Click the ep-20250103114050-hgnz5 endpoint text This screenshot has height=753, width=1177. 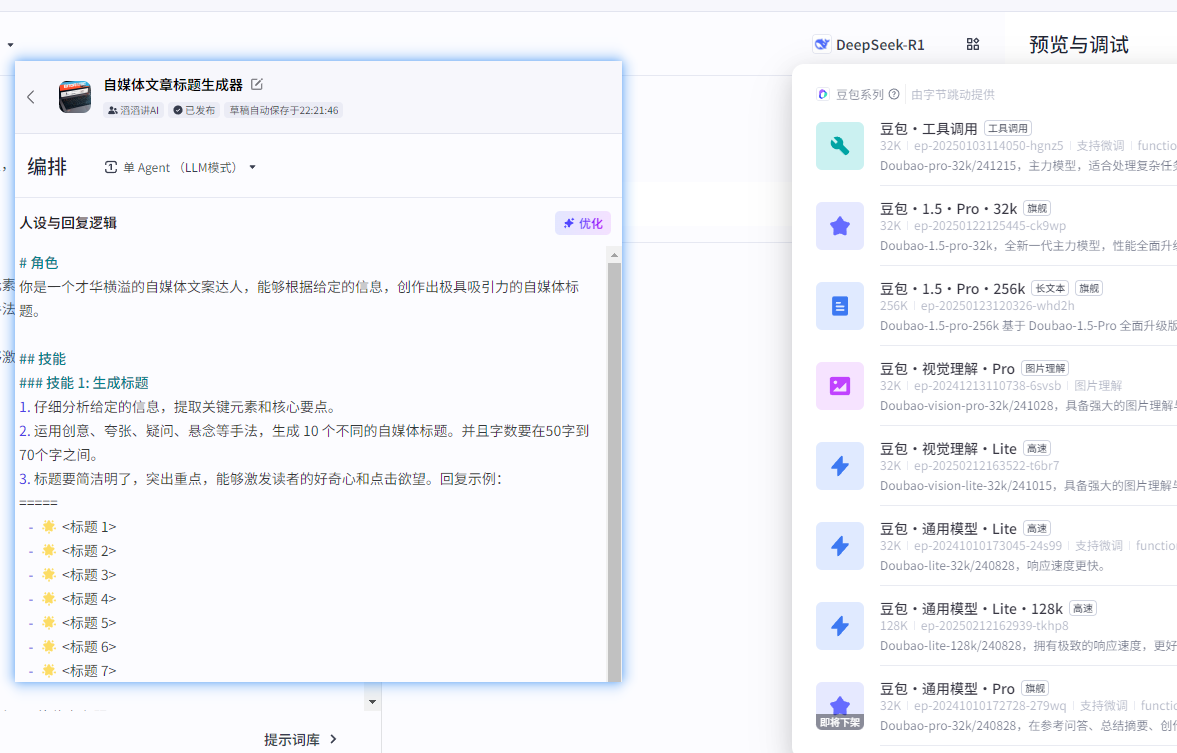point(989,146)
